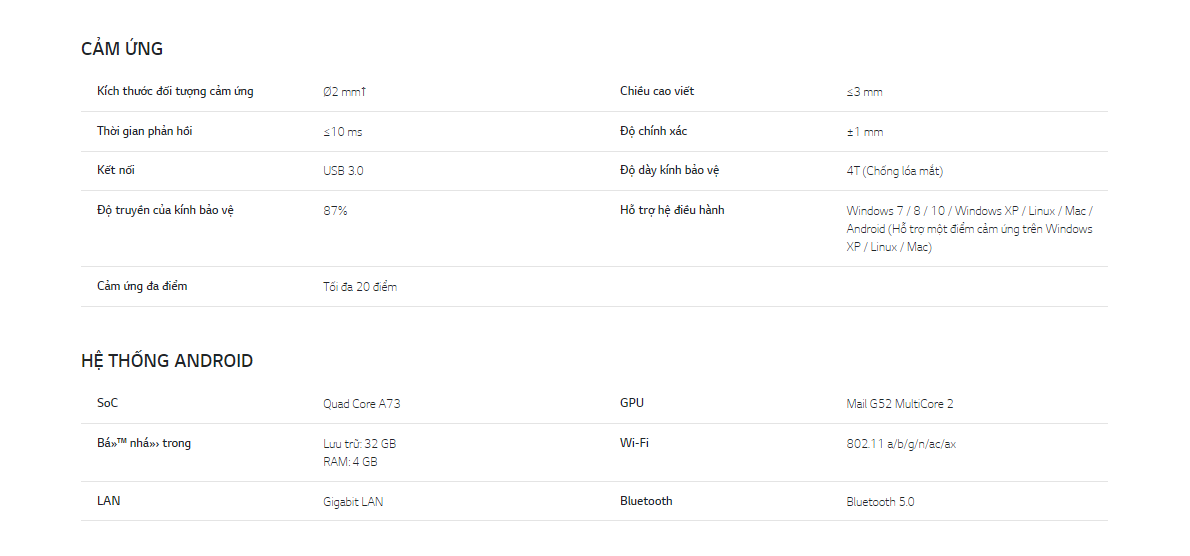Image resolution: width=1190 pixels, height=556 pixels.
Task: Click the Hỗ trợ hệ điều hành label
Action: pos(672,210)
